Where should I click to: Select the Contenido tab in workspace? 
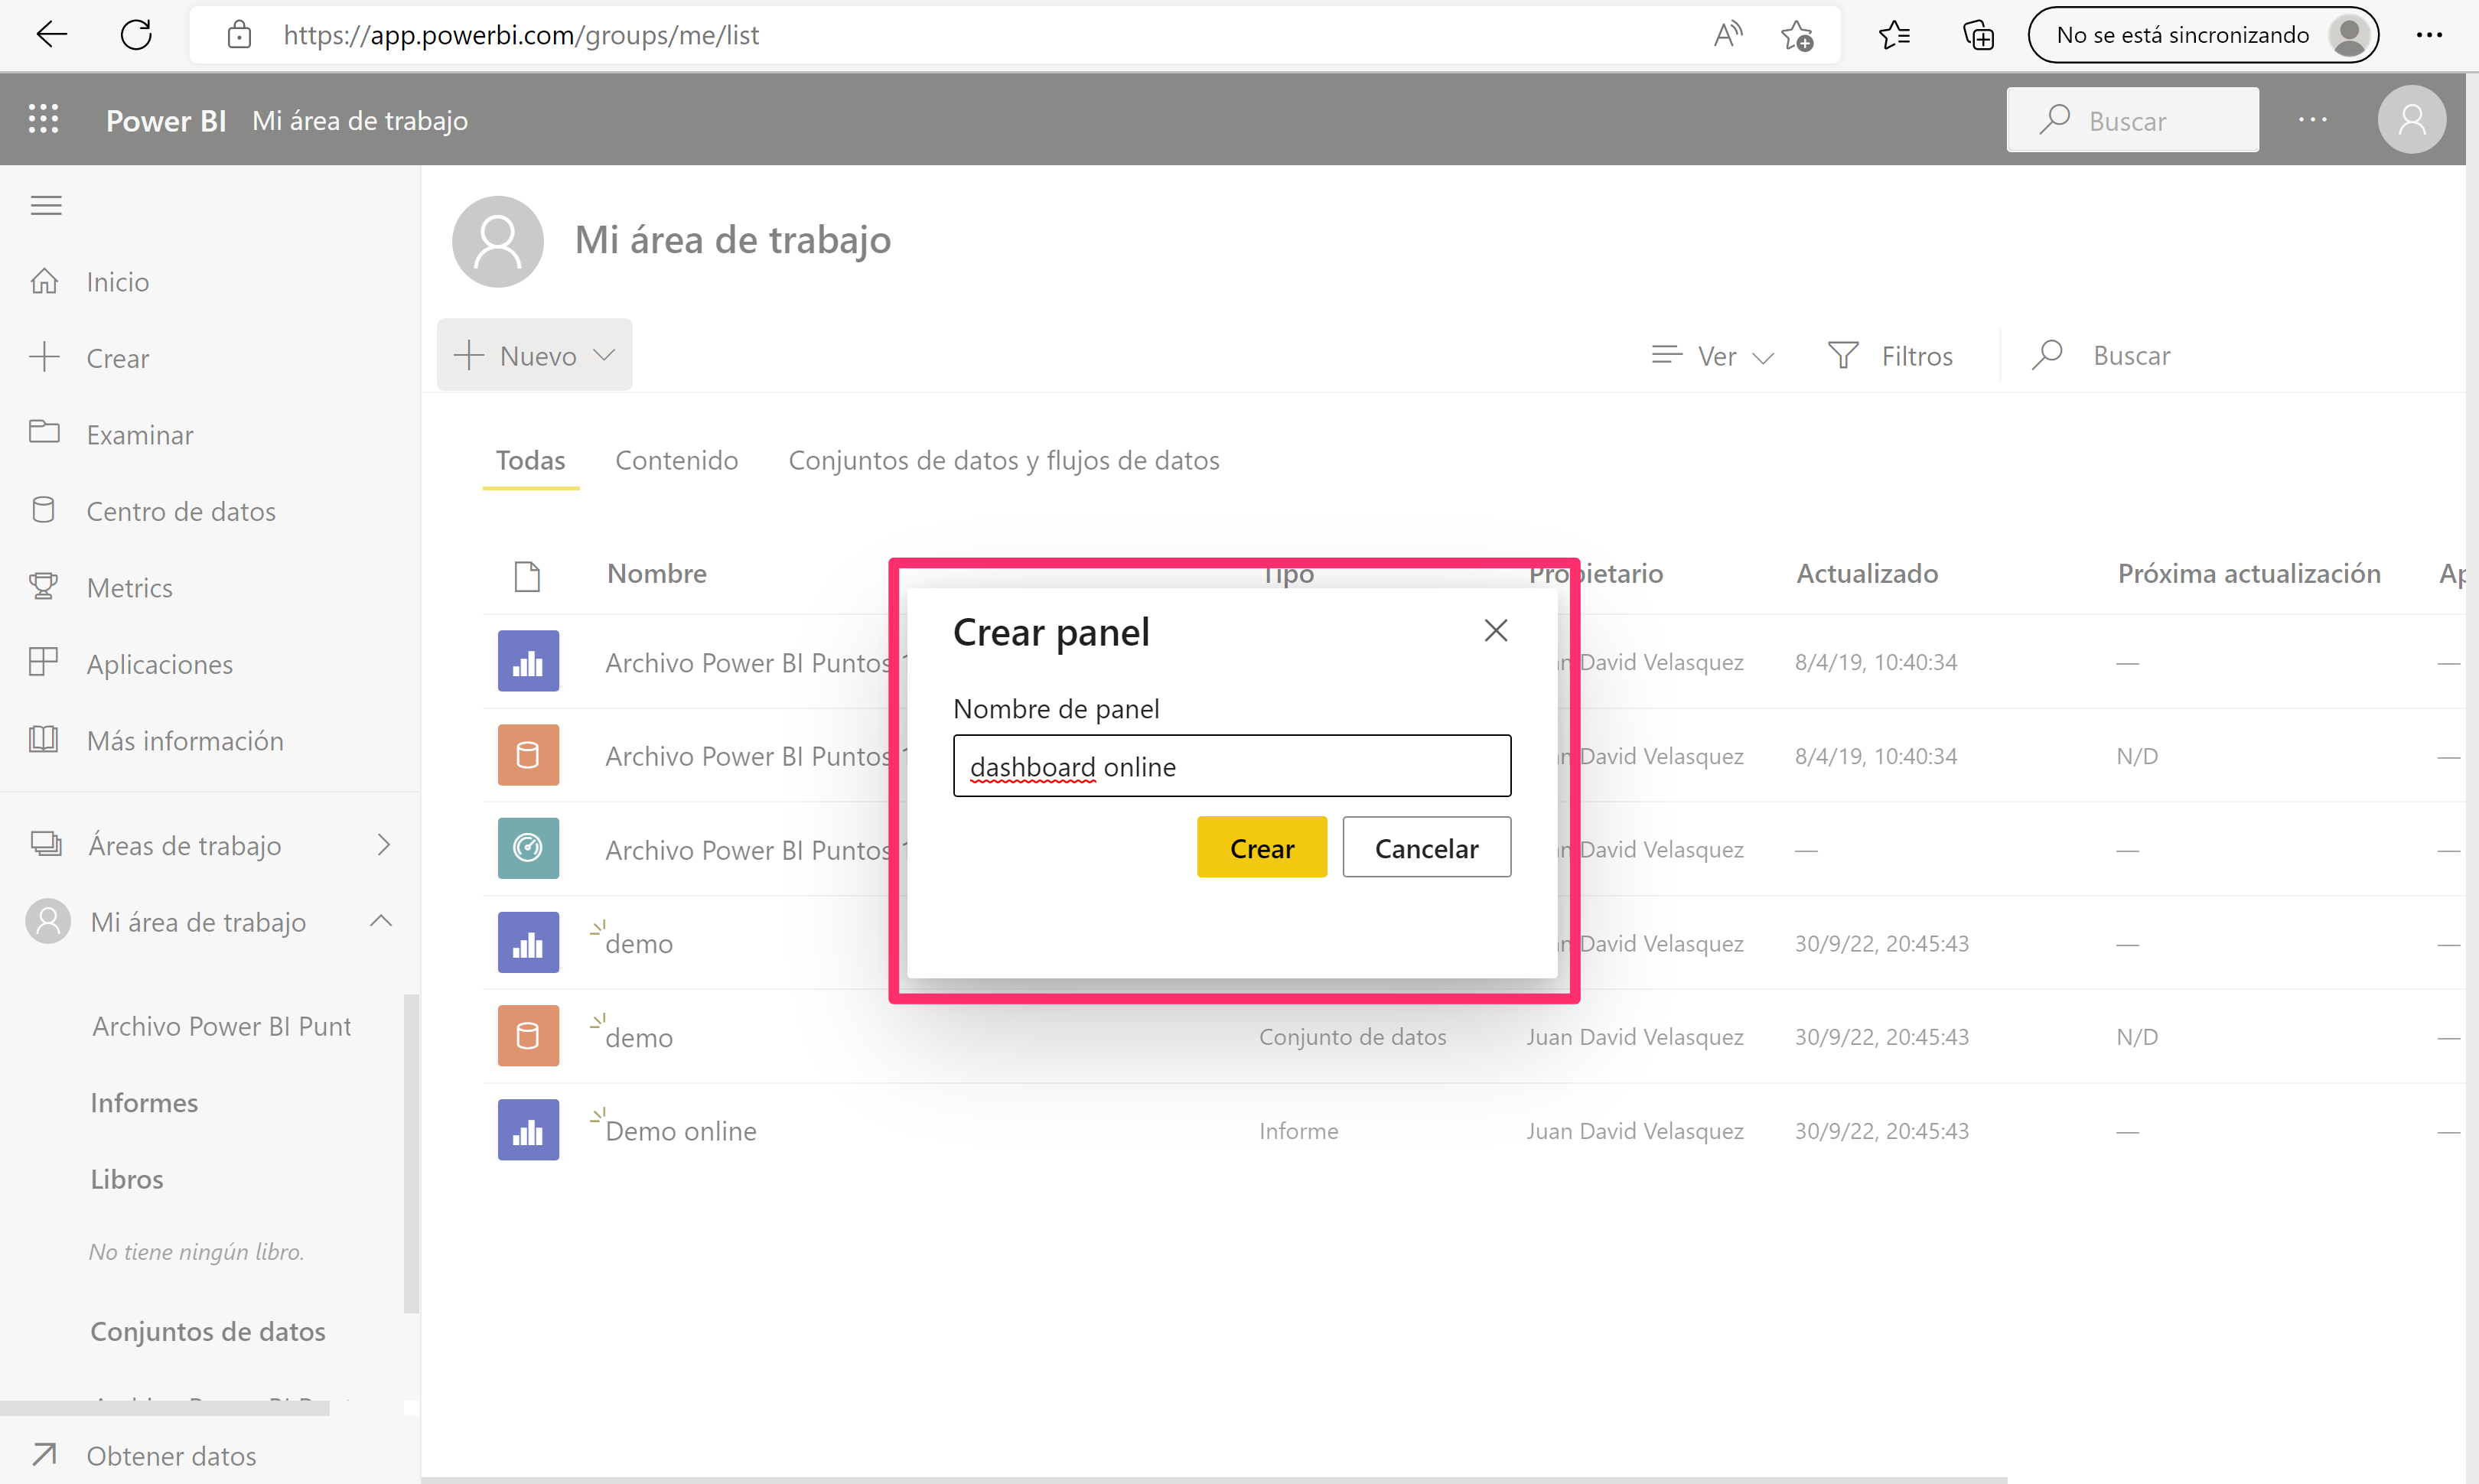point(676,459)
